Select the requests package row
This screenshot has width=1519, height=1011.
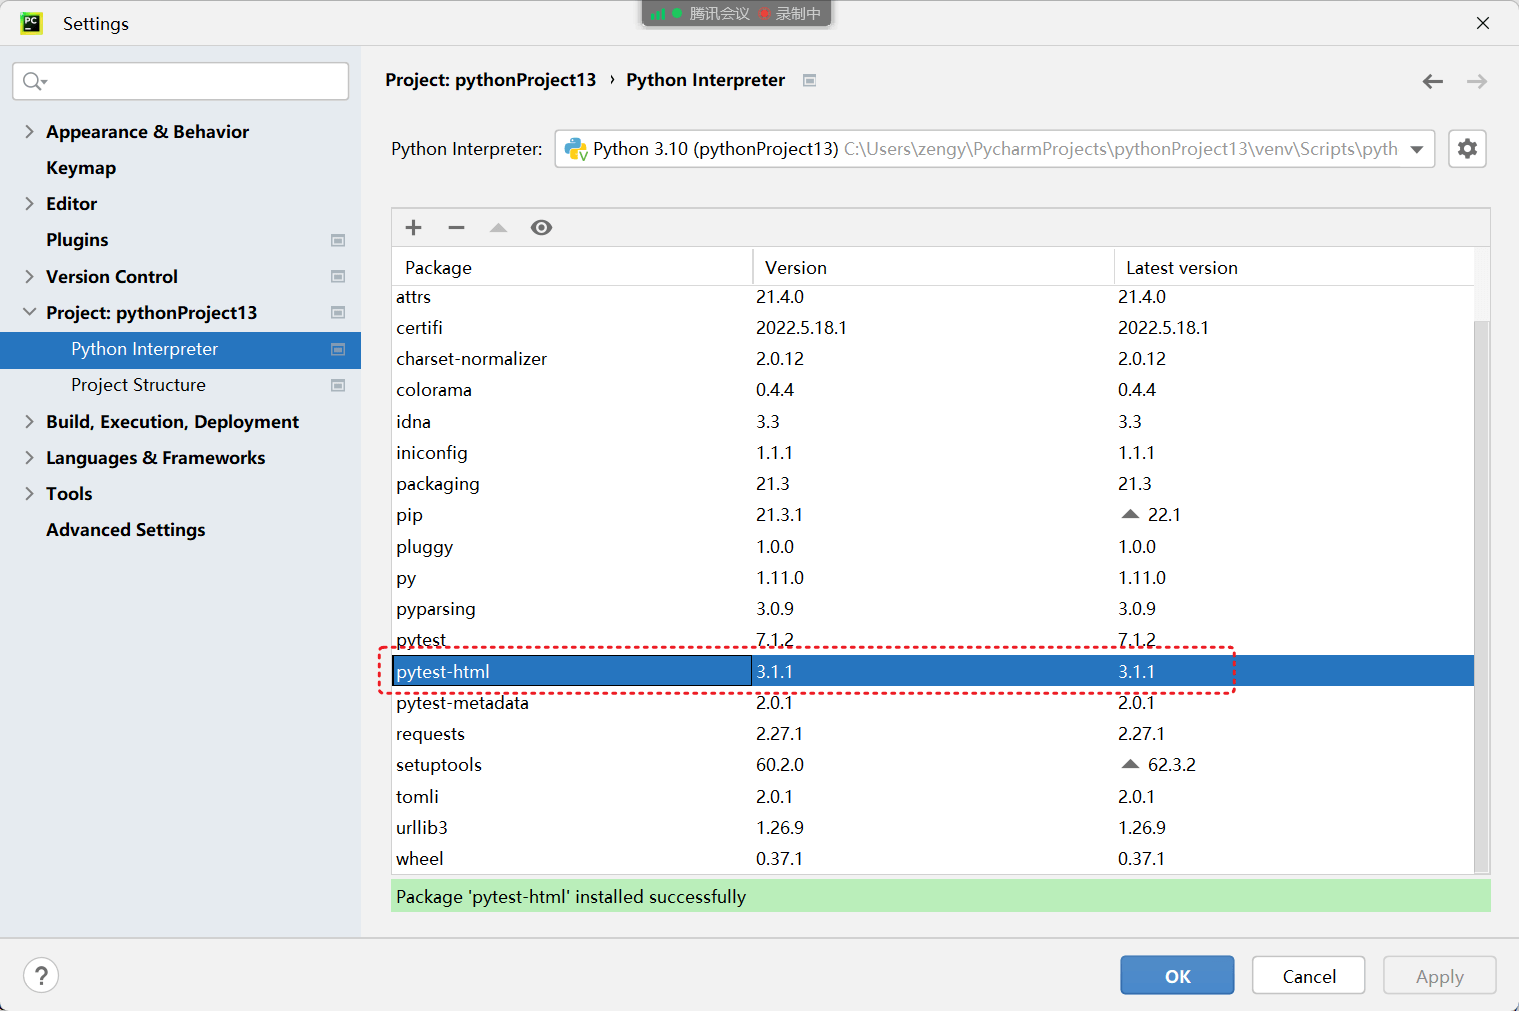[x=933, y=734]
